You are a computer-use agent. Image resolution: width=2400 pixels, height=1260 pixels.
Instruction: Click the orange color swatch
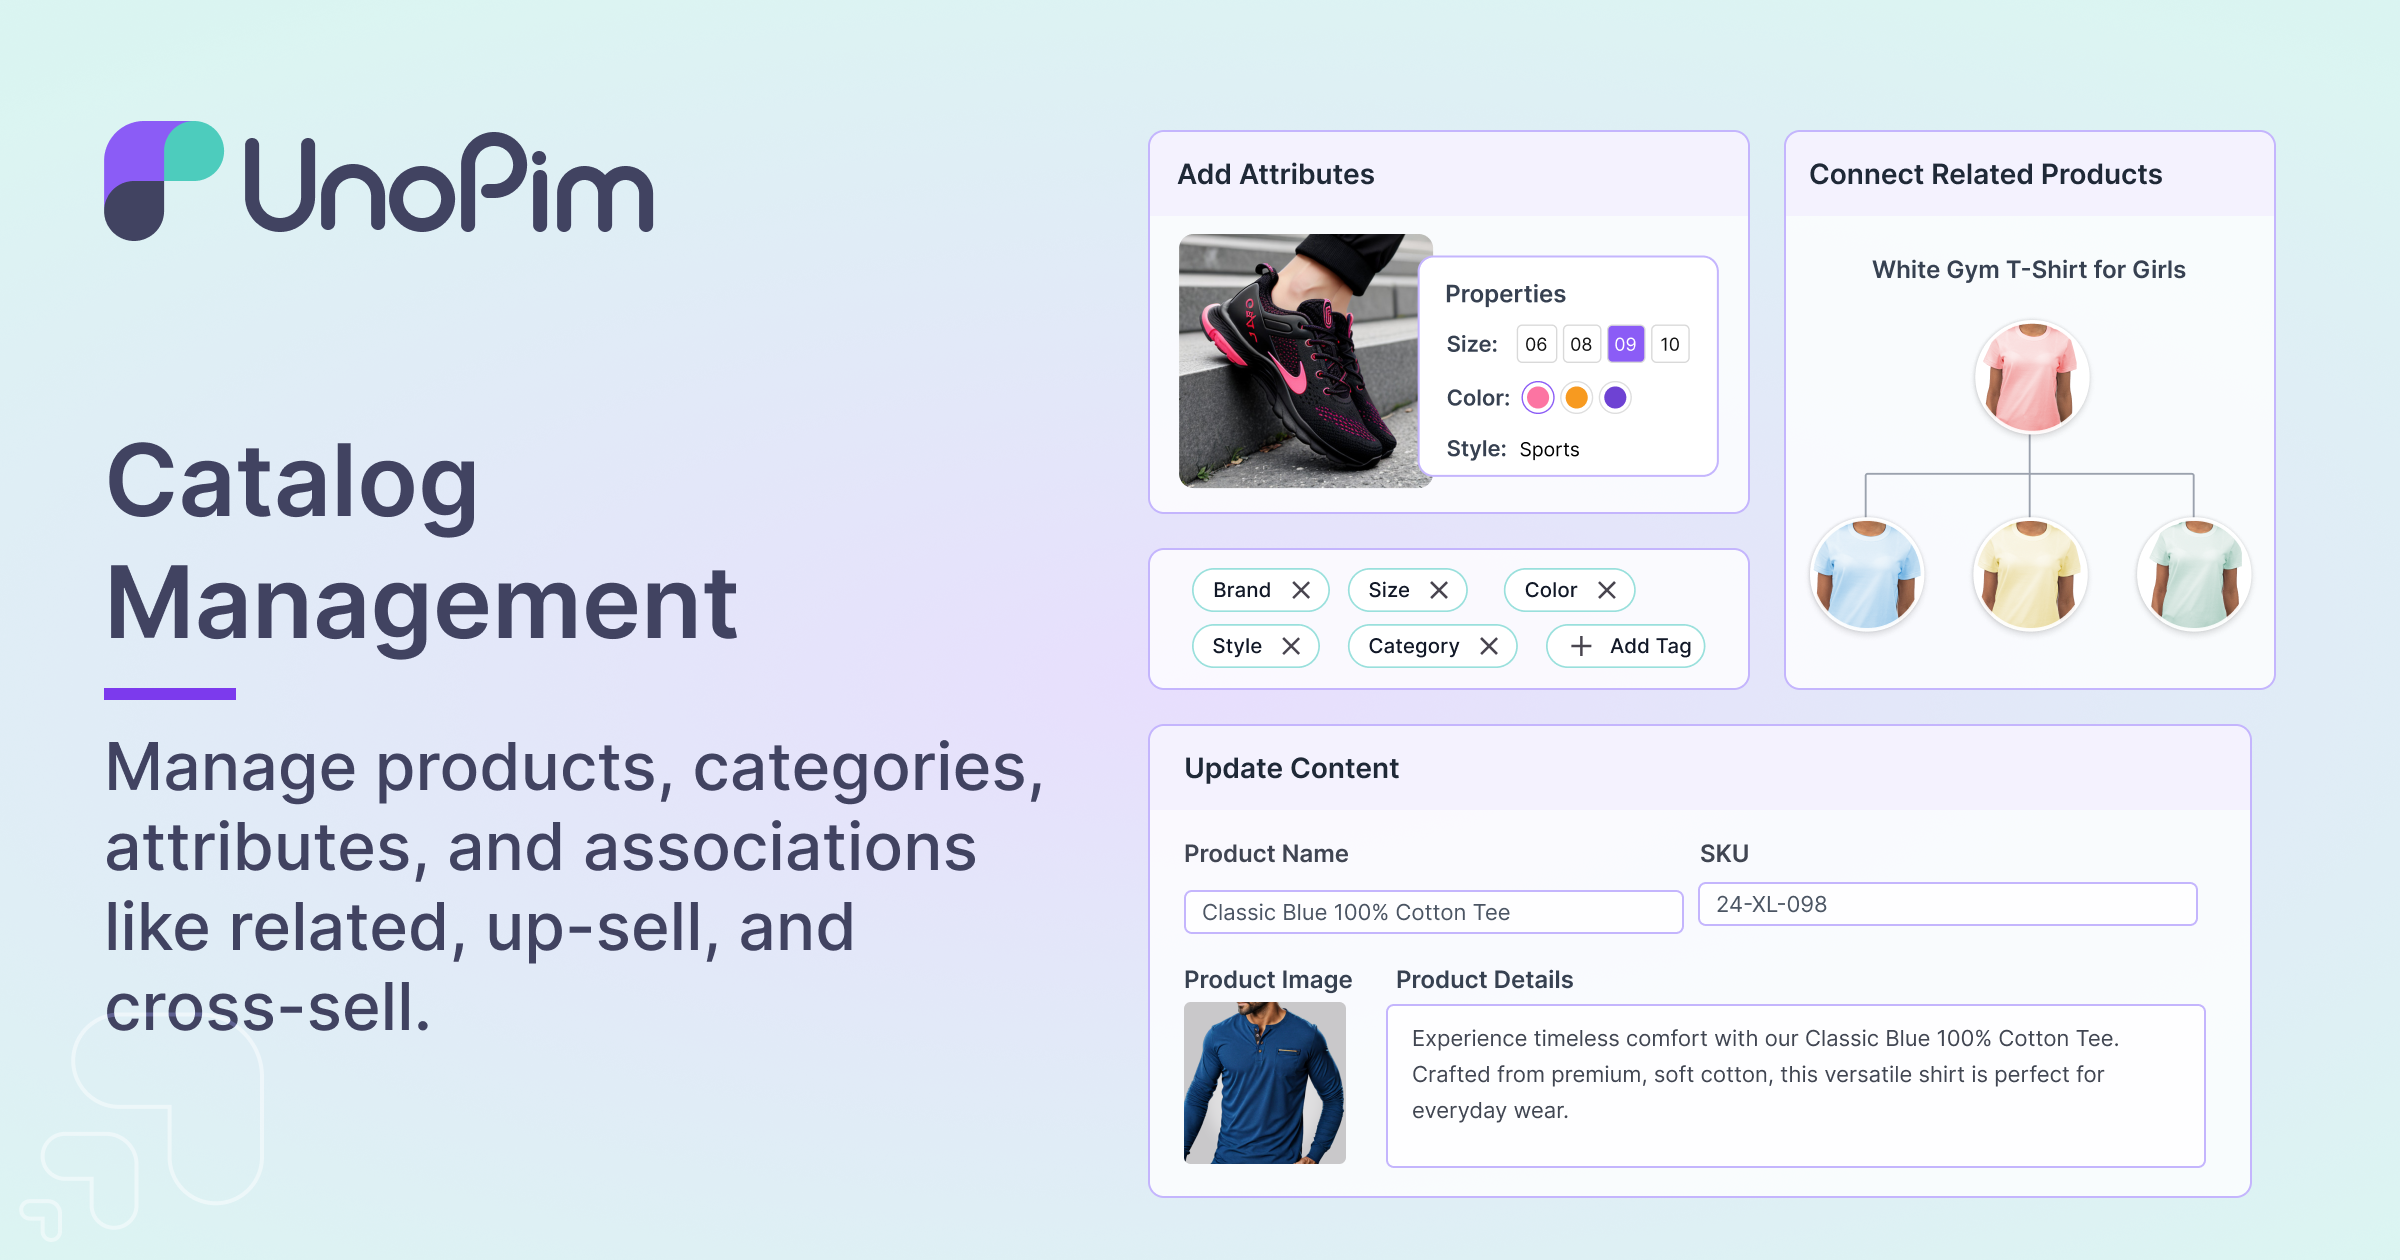(1576, 398)
